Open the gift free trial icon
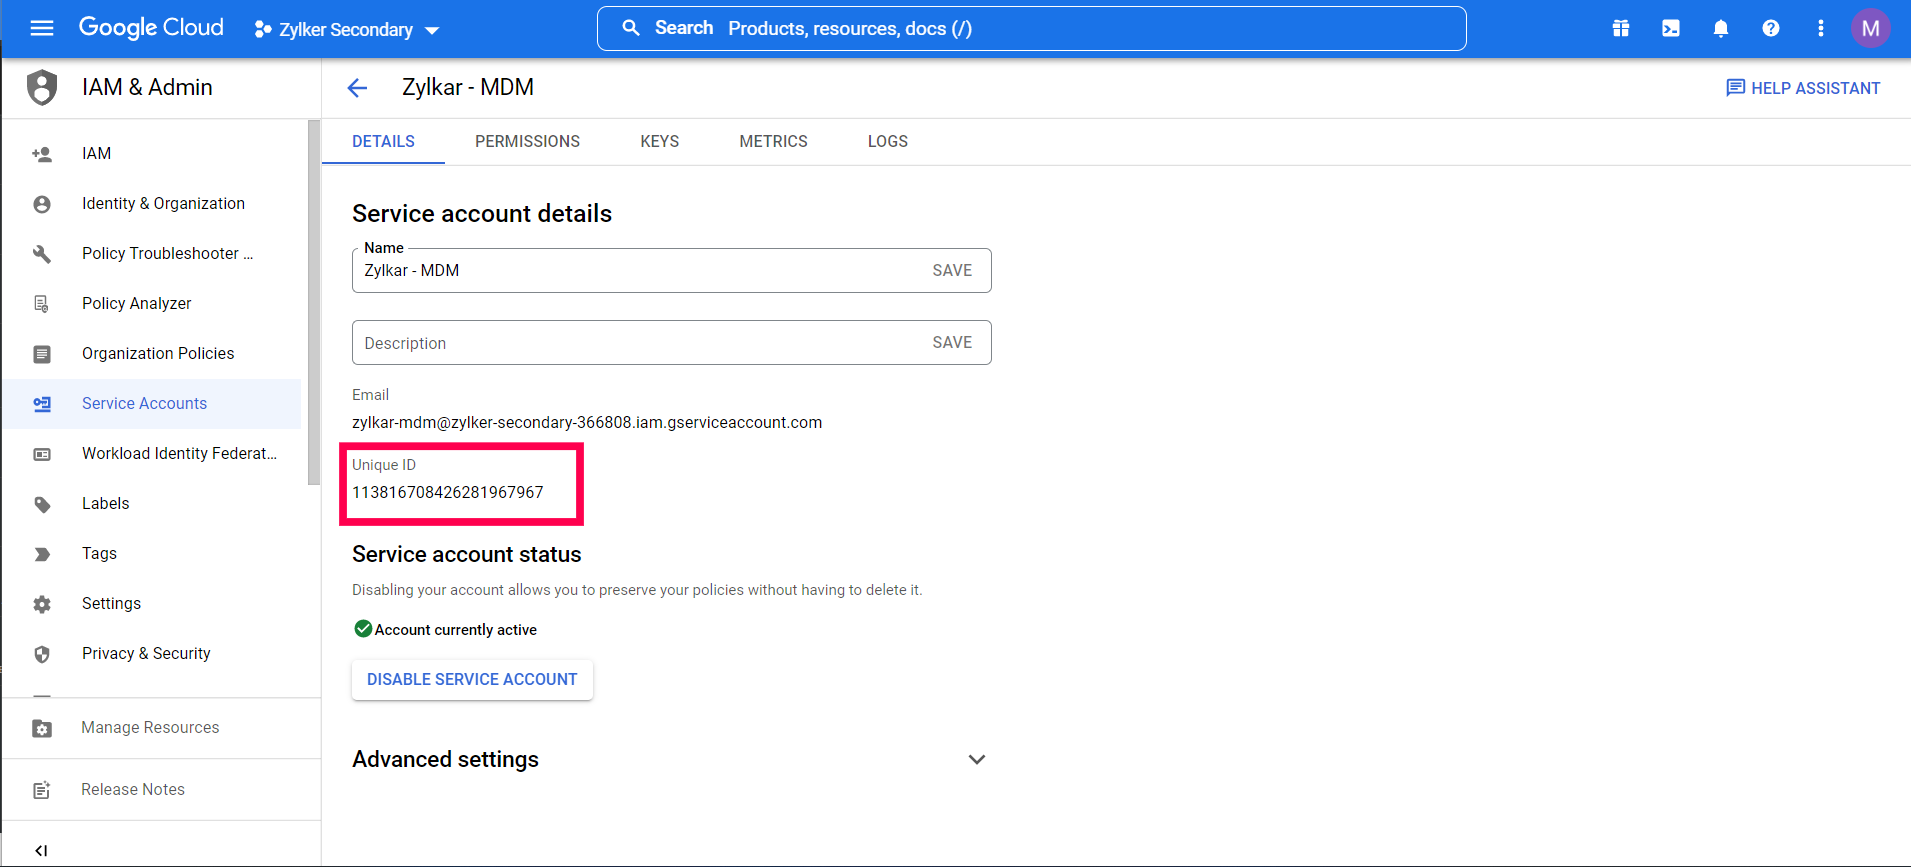This screenshot has width=1911, height=867. tap(1621, 28)
